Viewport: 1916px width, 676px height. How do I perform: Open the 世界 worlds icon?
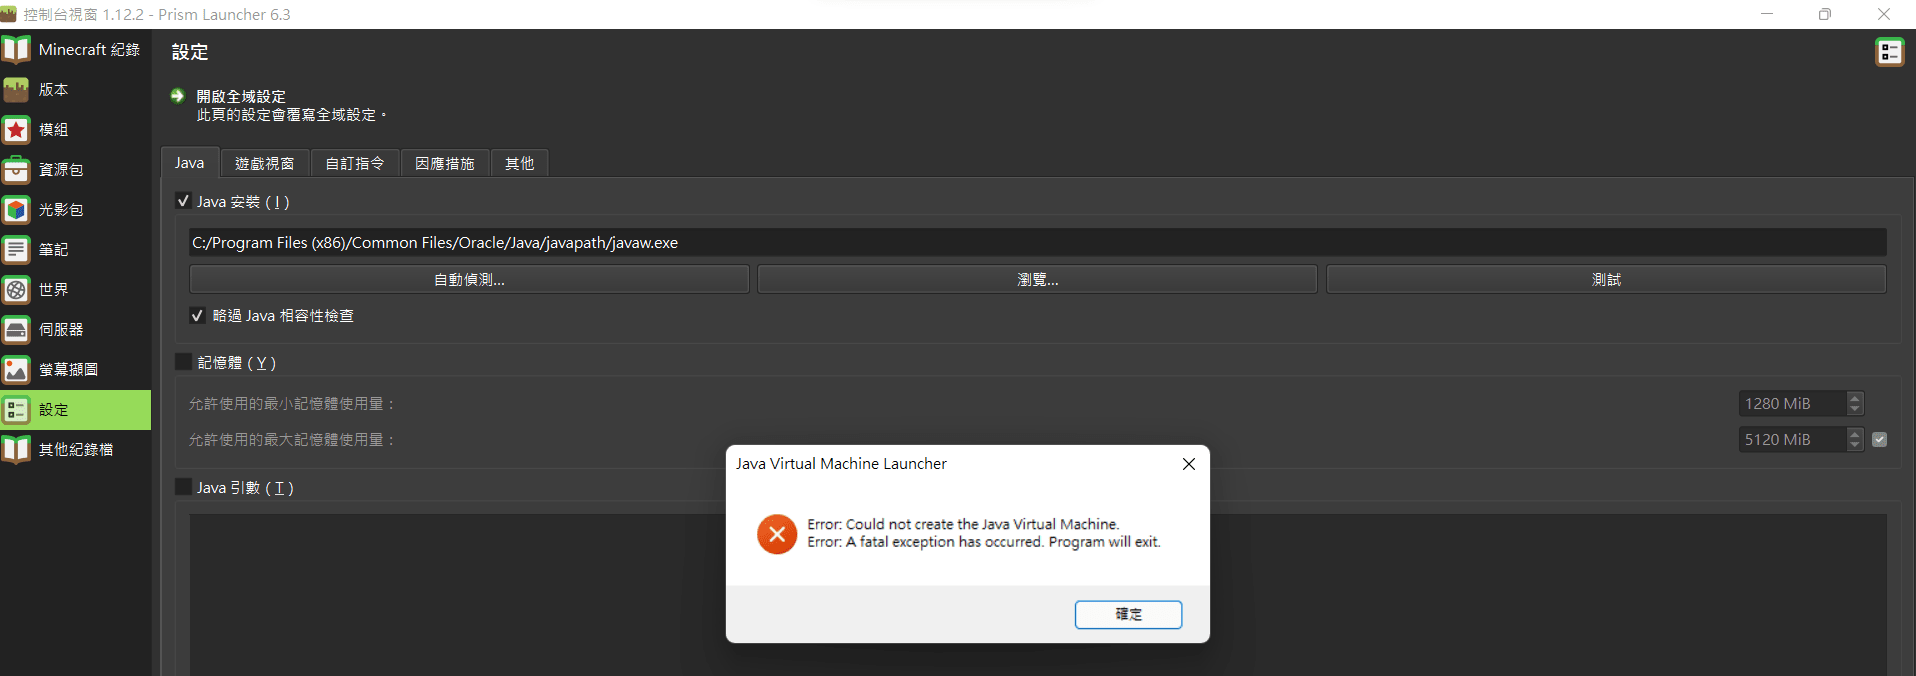[x=16, y=290]
